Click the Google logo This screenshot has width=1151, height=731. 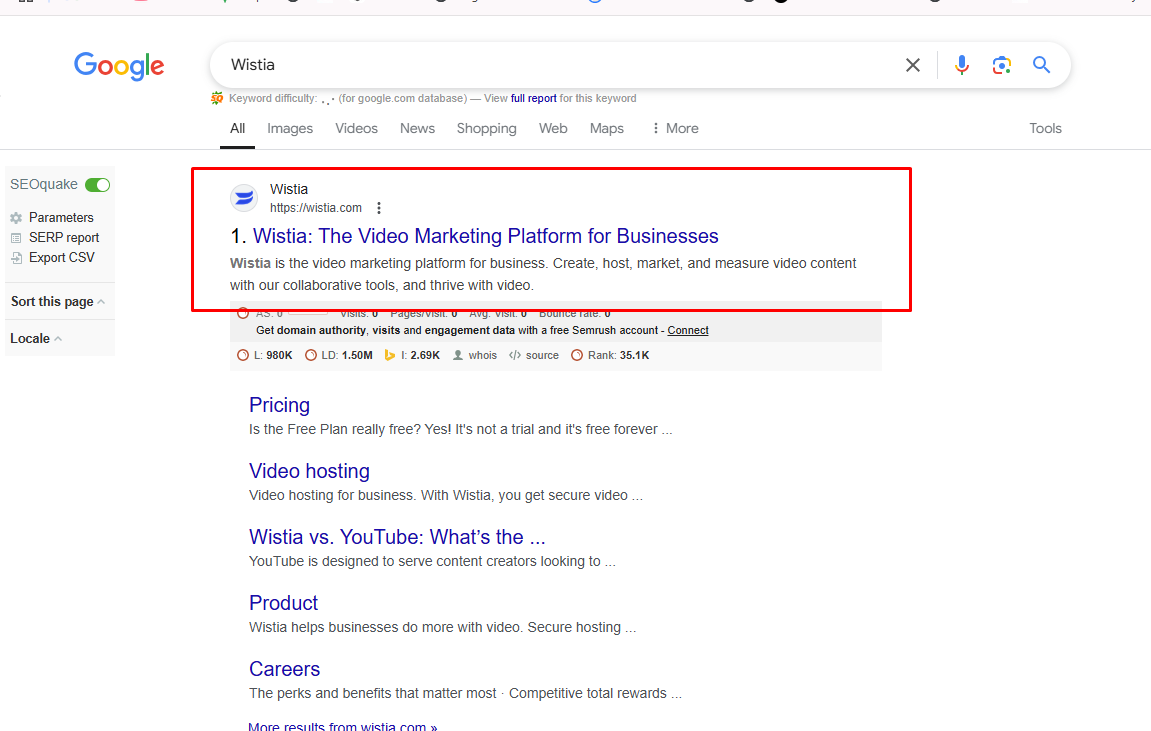click(x=119, y=66)
